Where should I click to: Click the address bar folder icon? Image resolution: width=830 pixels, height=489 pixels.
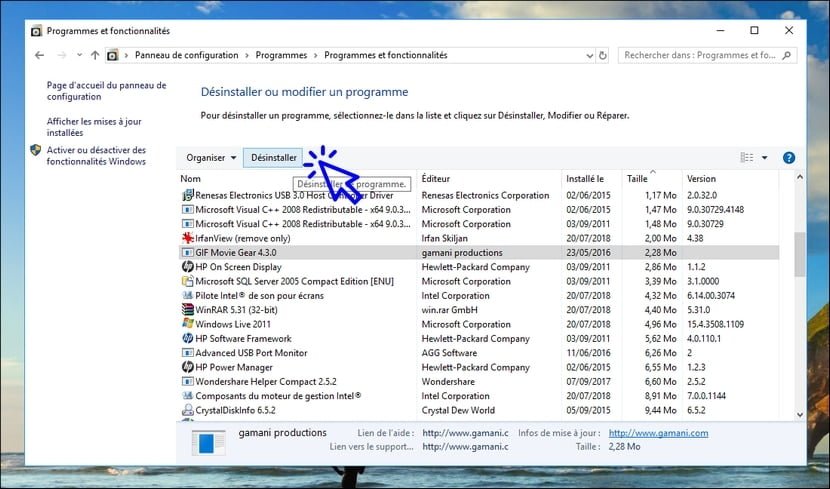112,55
